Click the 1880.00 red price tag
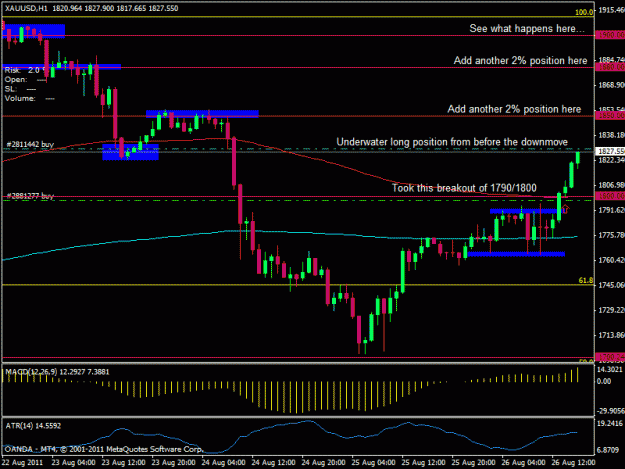The width and height of the screenshot is (625, 469). 610,67
